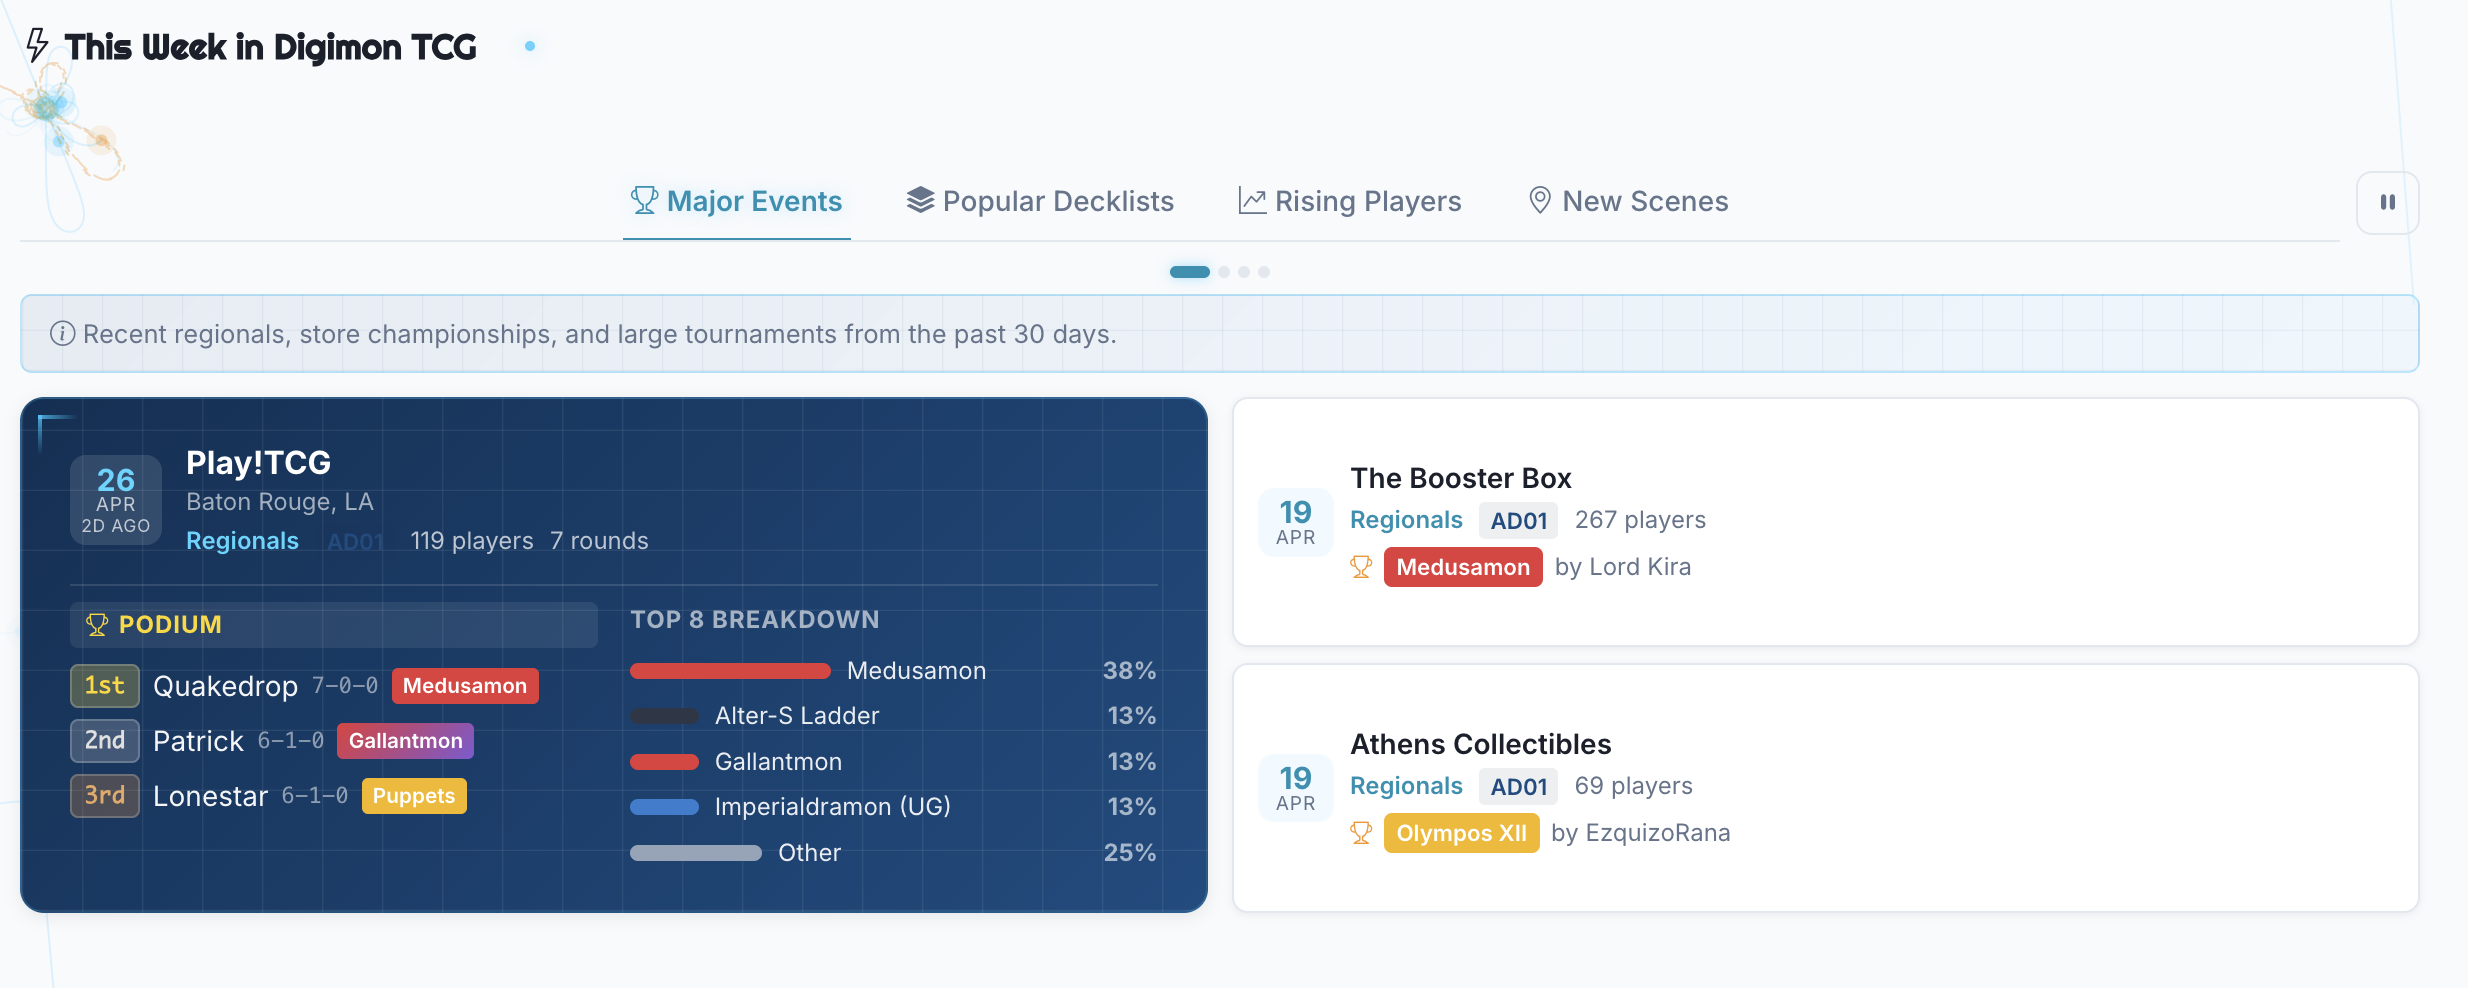Pause the carousel auto-rotation
The image size is (2468, 988).
pyautogui.click(x=2388, y=203)
